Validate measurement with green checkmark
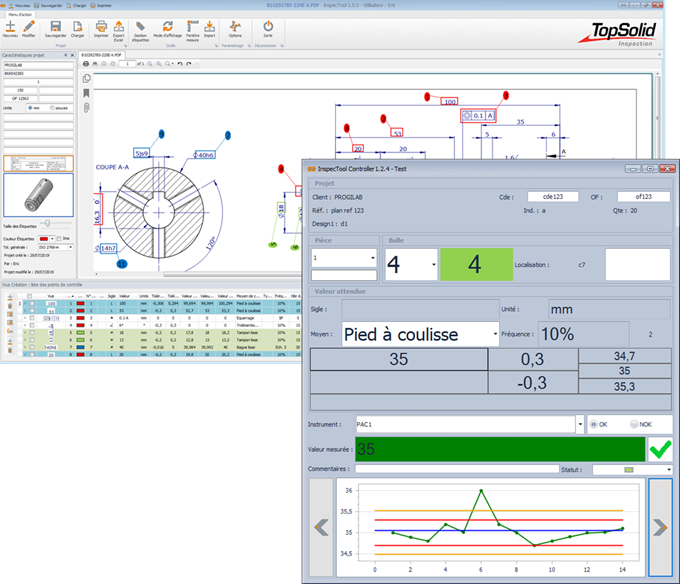Viewport: 680px width, 584px height. point(660,449)
